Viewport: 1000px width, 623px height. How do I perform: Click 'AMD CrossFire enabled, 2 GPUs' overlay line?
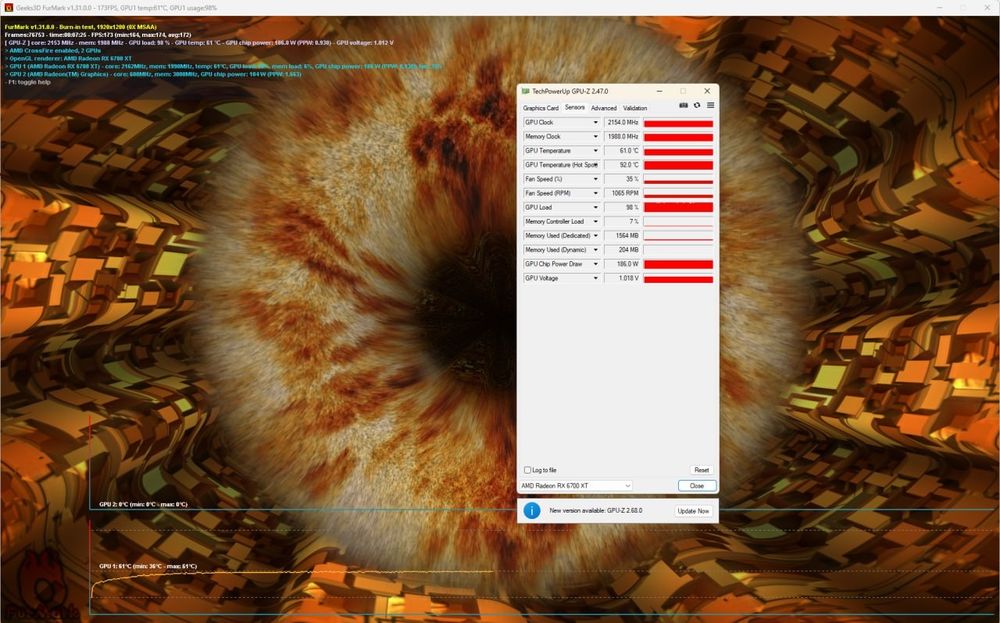point(53,50)
